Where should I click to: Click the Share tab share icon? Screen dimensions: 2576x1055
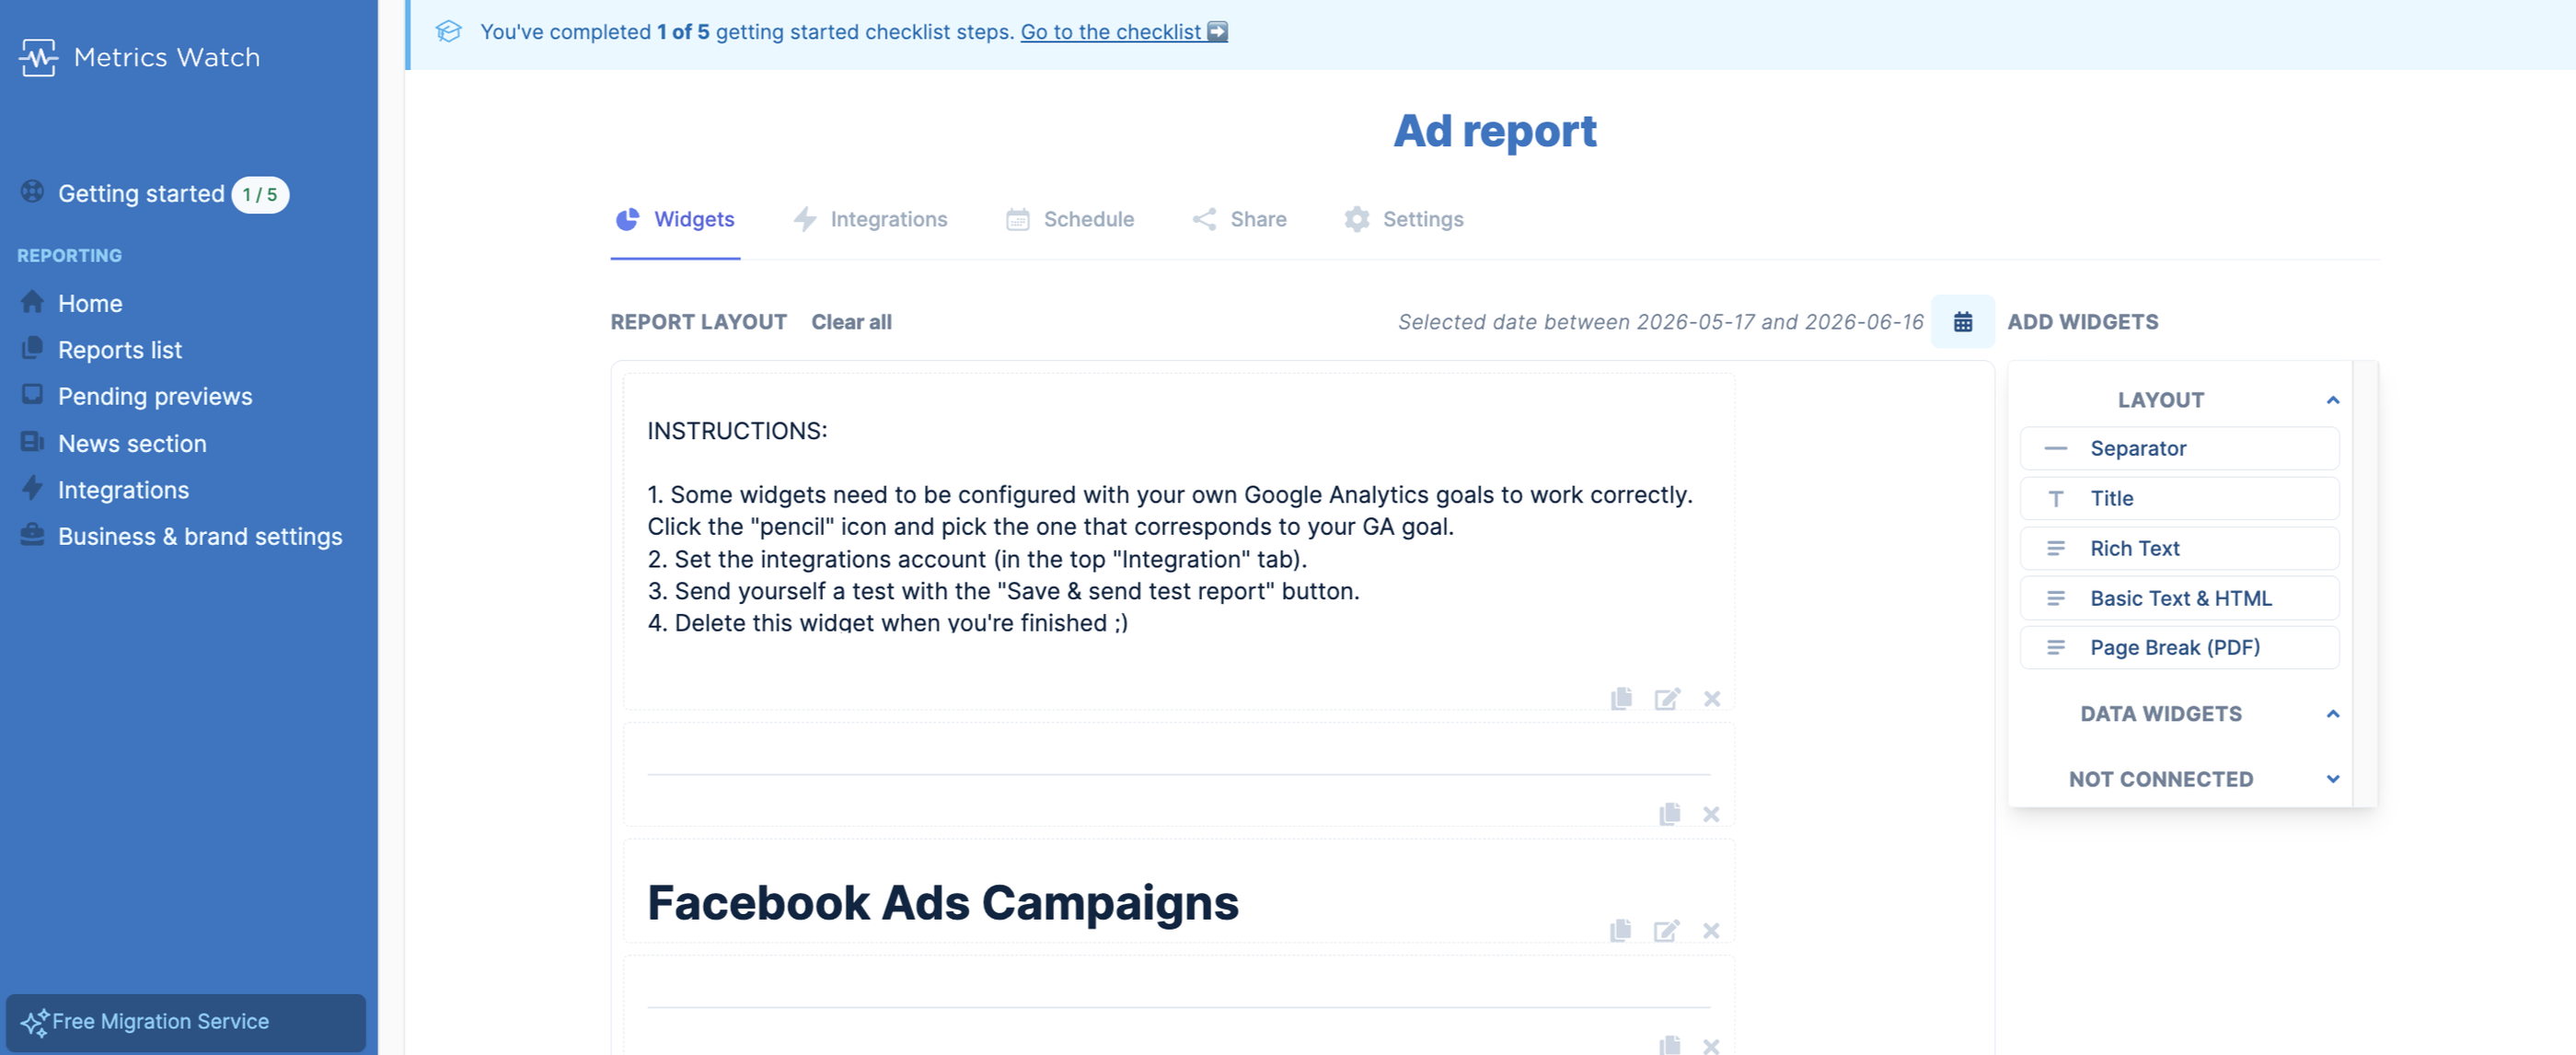point(1204,219)
